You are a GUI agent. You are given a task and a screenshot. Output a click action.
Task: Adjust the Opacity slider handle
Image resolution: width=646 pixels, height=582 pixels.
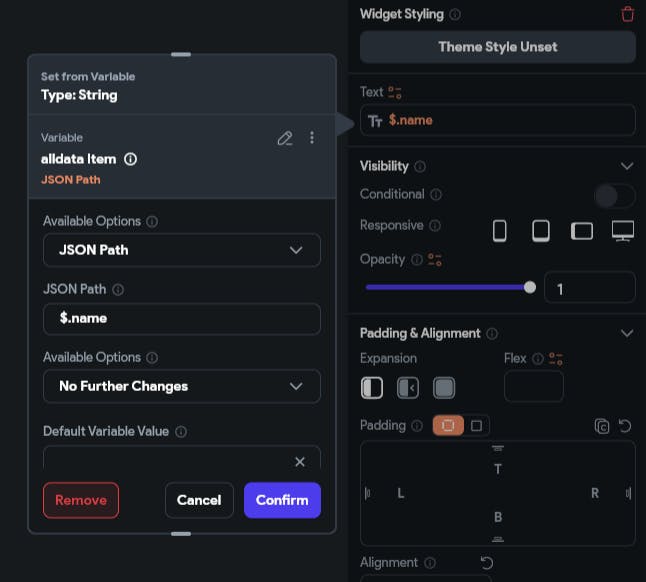click(530, 287)
